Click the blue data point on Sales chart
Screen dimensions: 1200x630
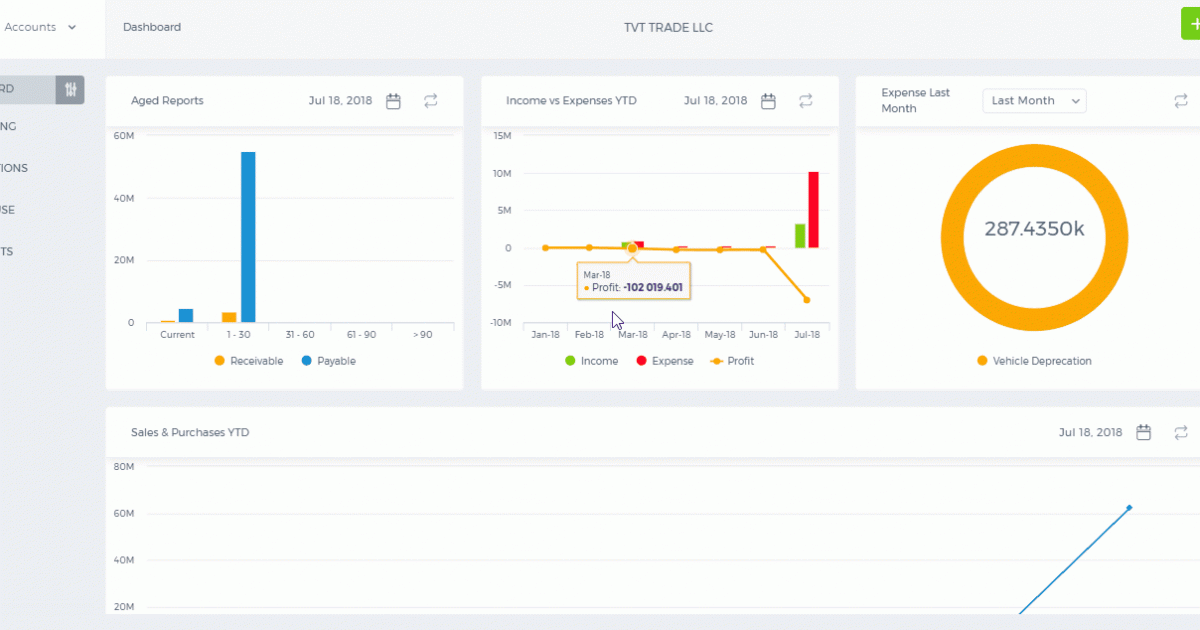point(1129,508)
